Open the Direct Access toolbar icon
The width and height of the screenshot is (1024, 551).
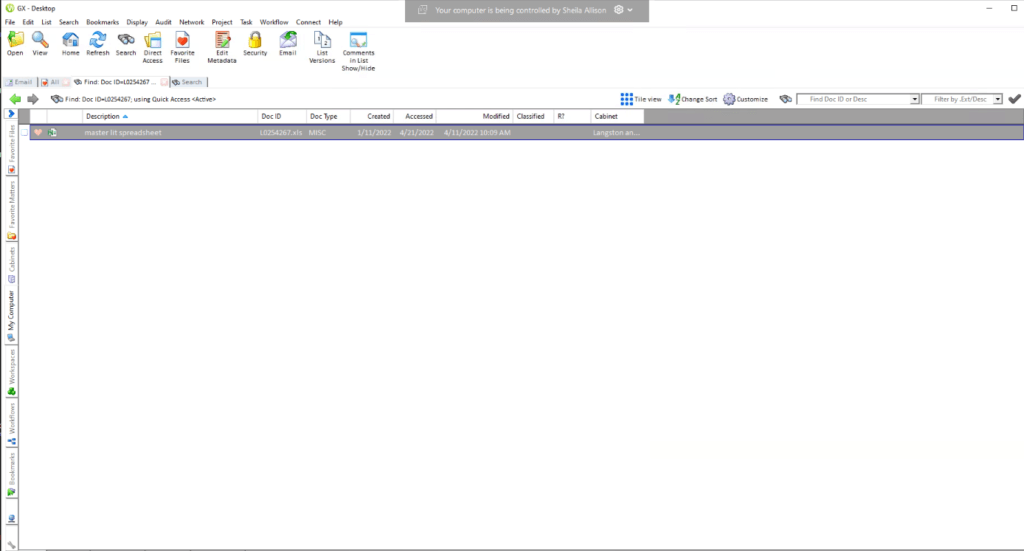pos(152,48)
